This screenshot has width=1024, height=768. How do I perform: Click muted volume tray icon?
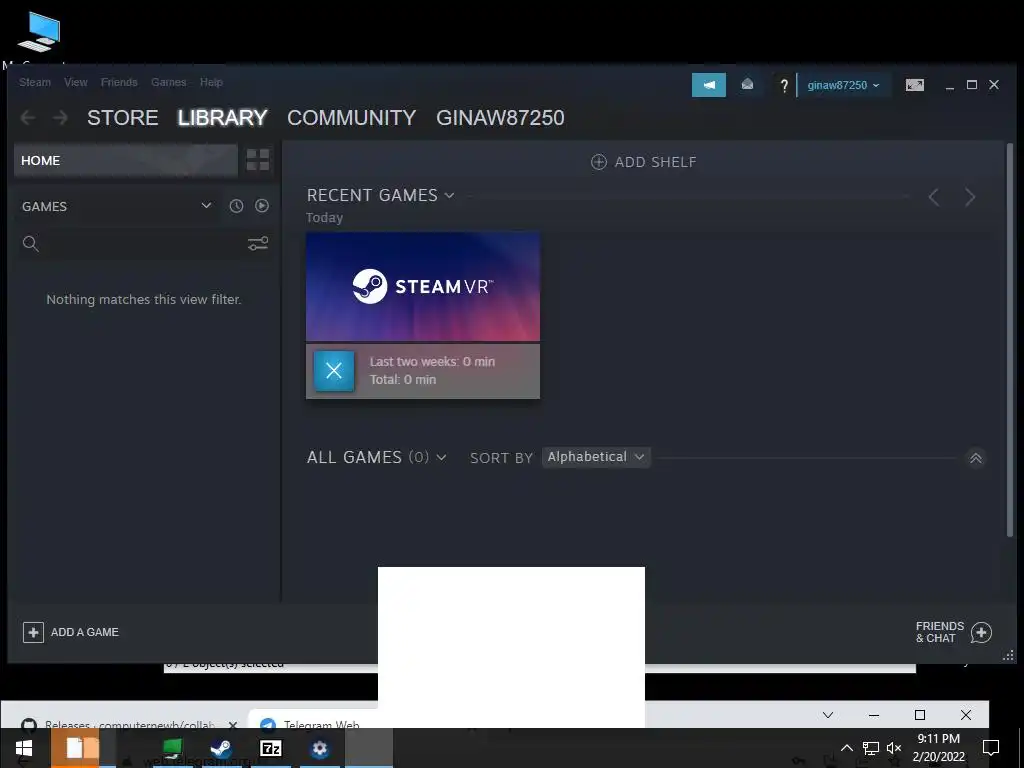pos(894,748)
